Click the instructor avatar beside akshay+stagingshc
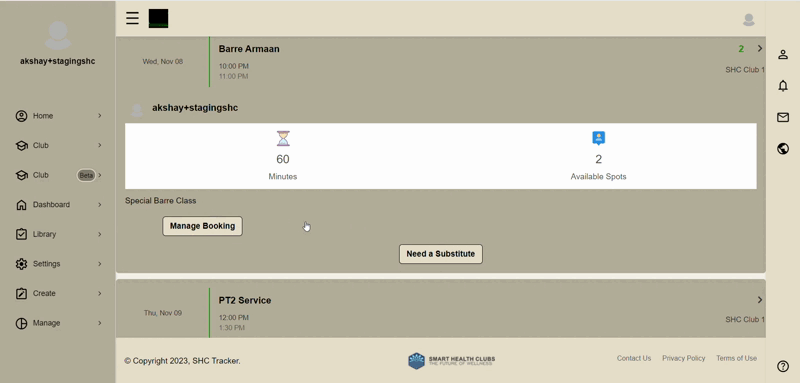The image size is (800, 383). coord(137,110)
